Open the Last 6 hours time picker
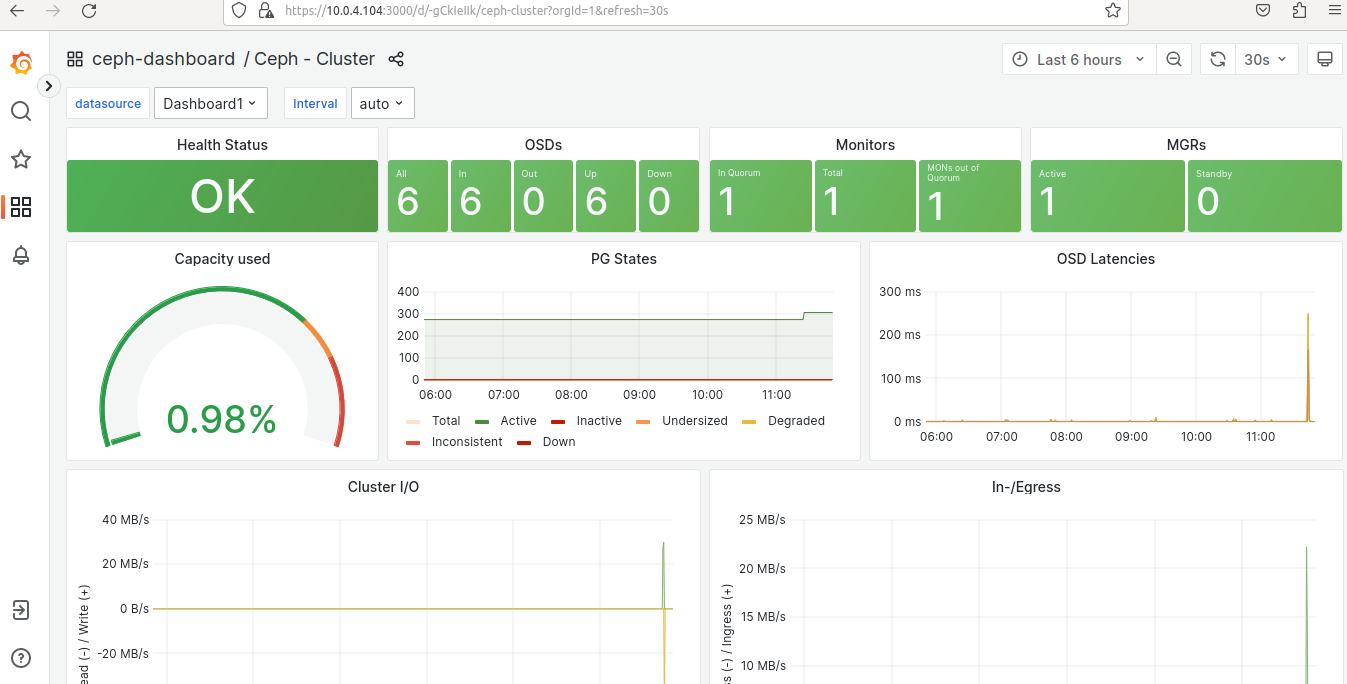 [1079, 60]
